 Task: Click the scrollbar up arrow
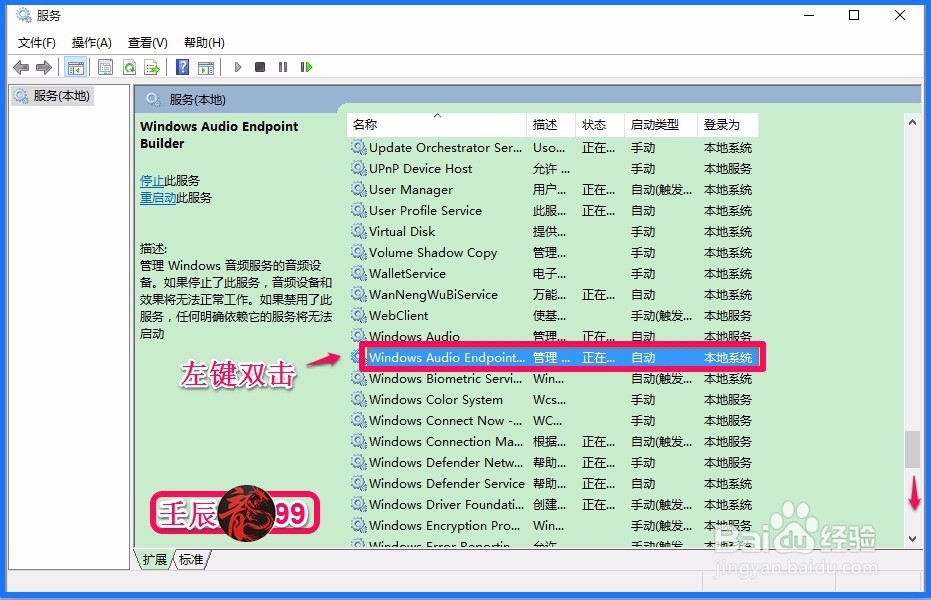[x=913, y=122]
